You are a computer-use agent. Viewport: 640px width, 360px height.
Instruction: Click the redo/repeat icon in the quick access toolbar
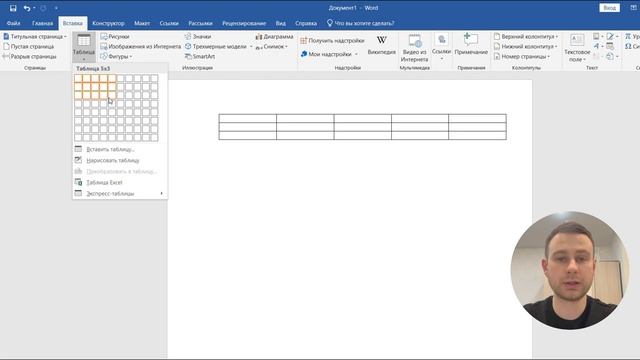pos(43,8)
